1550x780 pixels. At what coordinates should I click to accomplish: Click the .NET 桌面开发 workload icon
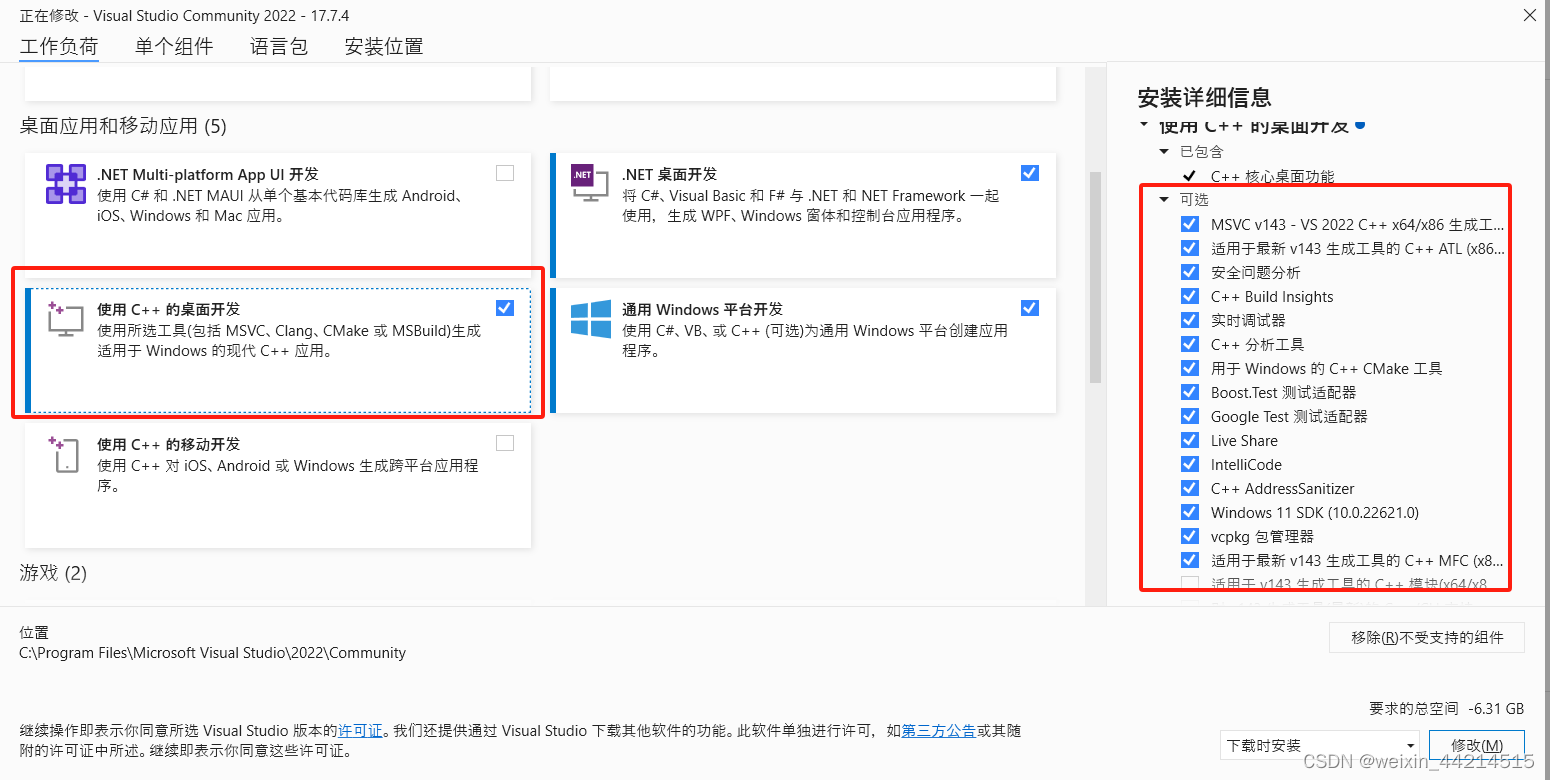point(589,183)
